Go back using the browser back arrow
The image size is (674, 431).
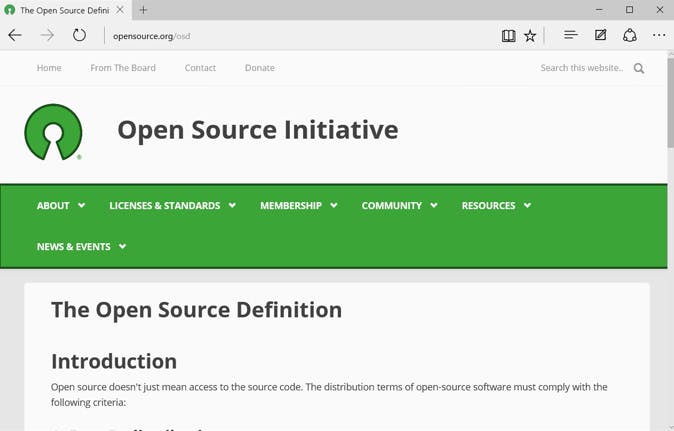tap(15, 35)
